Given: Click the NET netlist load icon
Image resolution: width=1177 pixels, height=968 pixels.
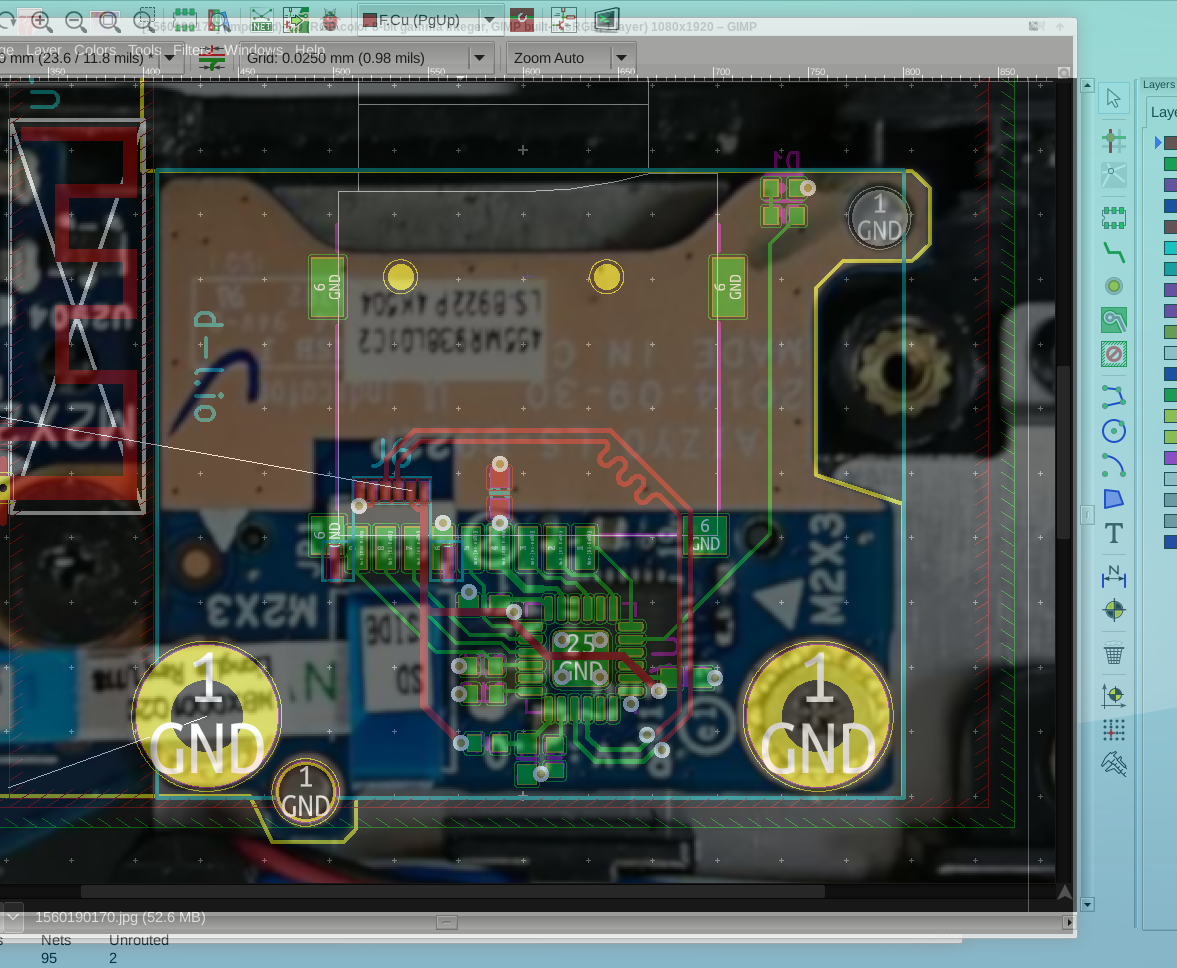Looking at the screenshot, I should (x=262, y=20).
